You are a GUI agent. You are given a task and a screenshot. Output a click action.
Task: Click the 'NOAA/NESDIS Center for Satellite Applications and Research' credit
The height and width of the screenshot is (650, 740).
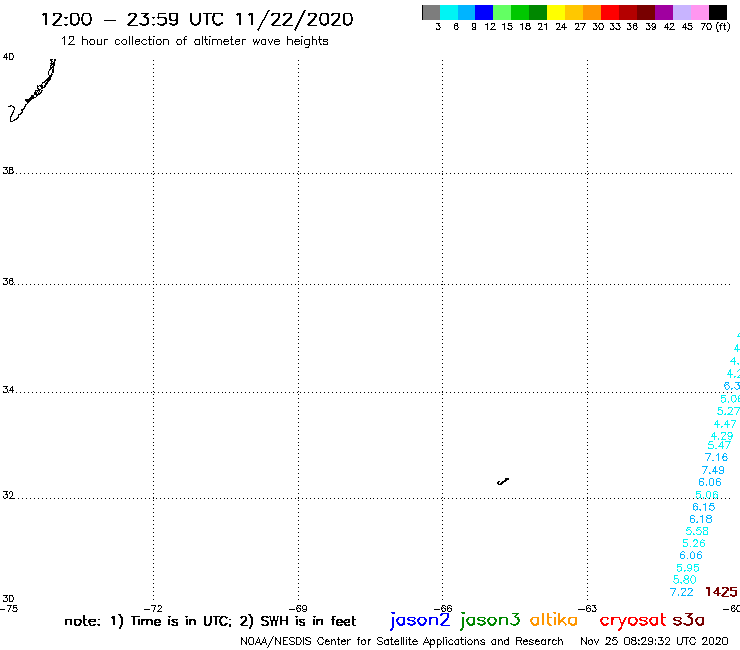coord(402,641)
